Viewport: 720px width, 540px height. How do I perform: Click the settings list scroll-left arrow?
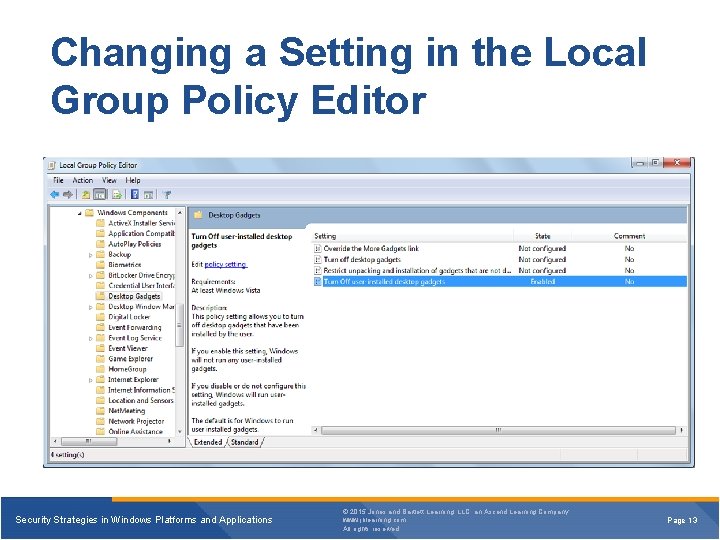[316, 430]
